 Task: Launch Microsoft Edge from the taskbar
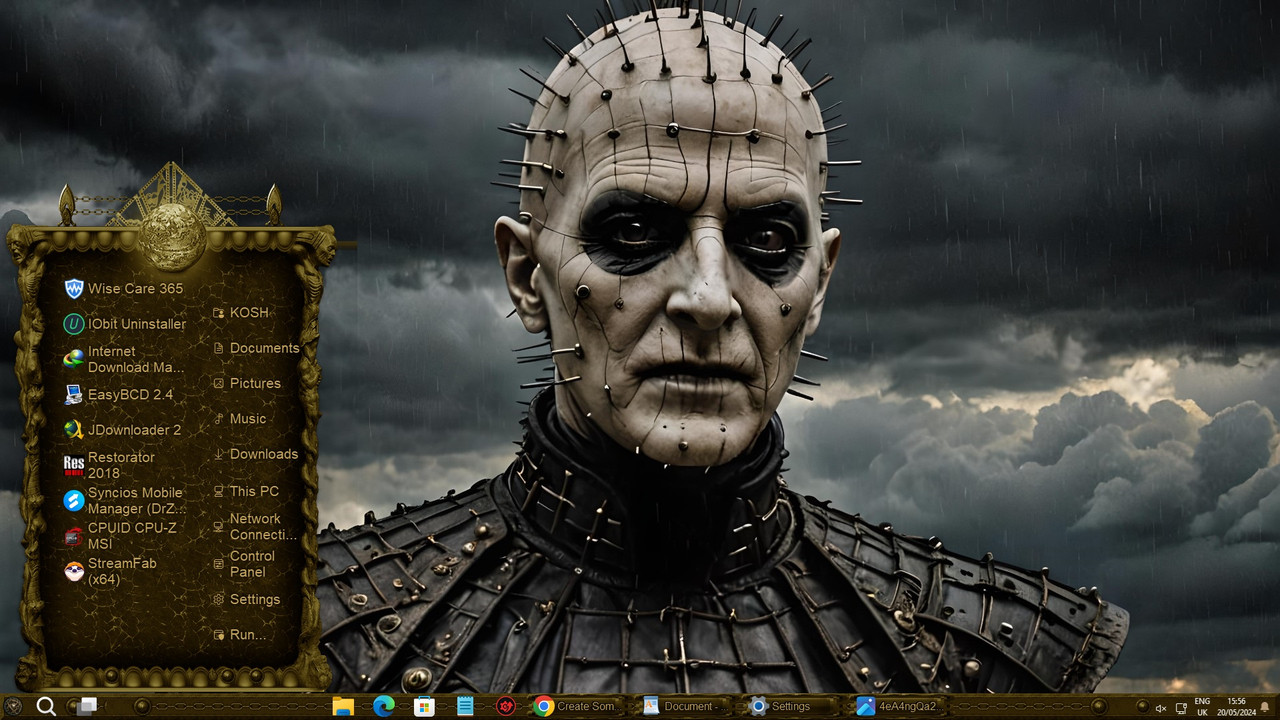[384, 706]
